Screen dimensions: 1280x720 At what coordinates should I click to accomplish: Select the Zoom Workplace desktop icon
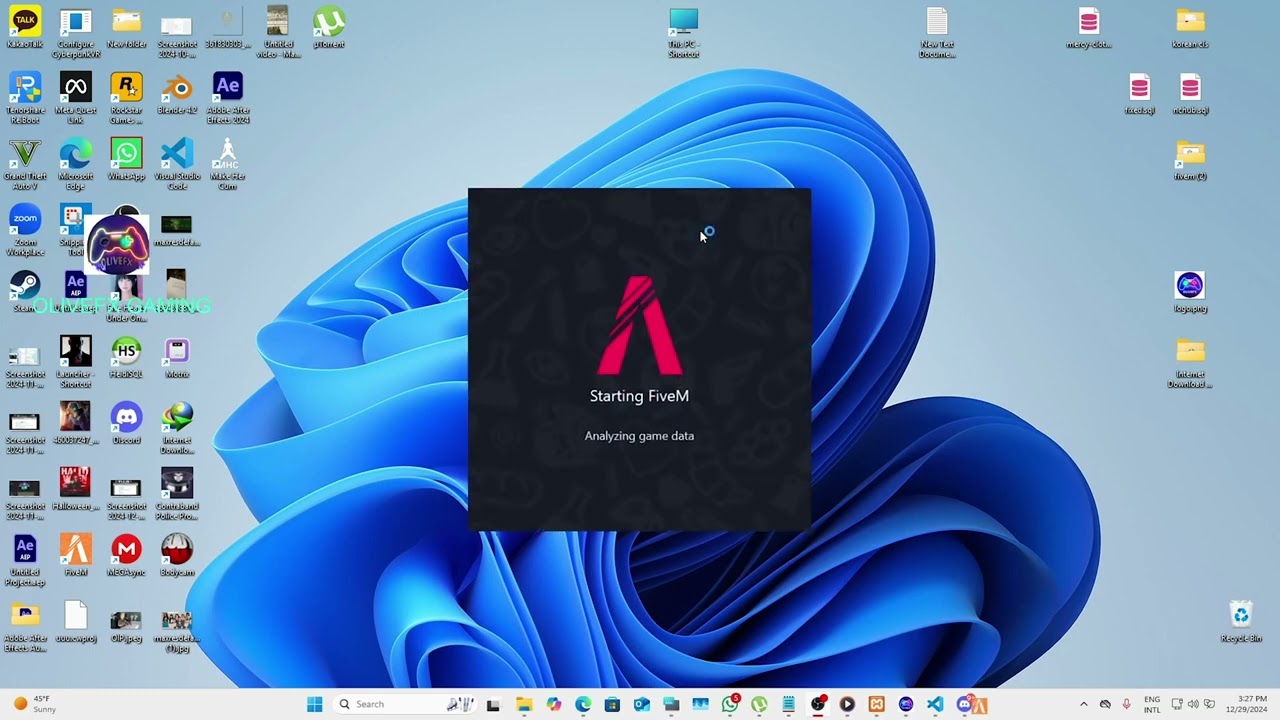coord(25,230)
